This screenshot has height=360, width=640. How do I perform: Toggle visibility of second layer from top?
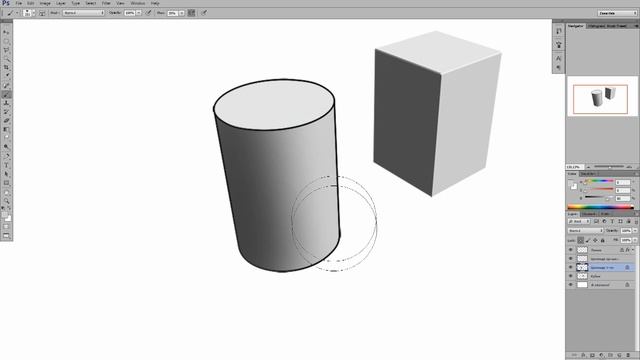[x=571, y=258]
